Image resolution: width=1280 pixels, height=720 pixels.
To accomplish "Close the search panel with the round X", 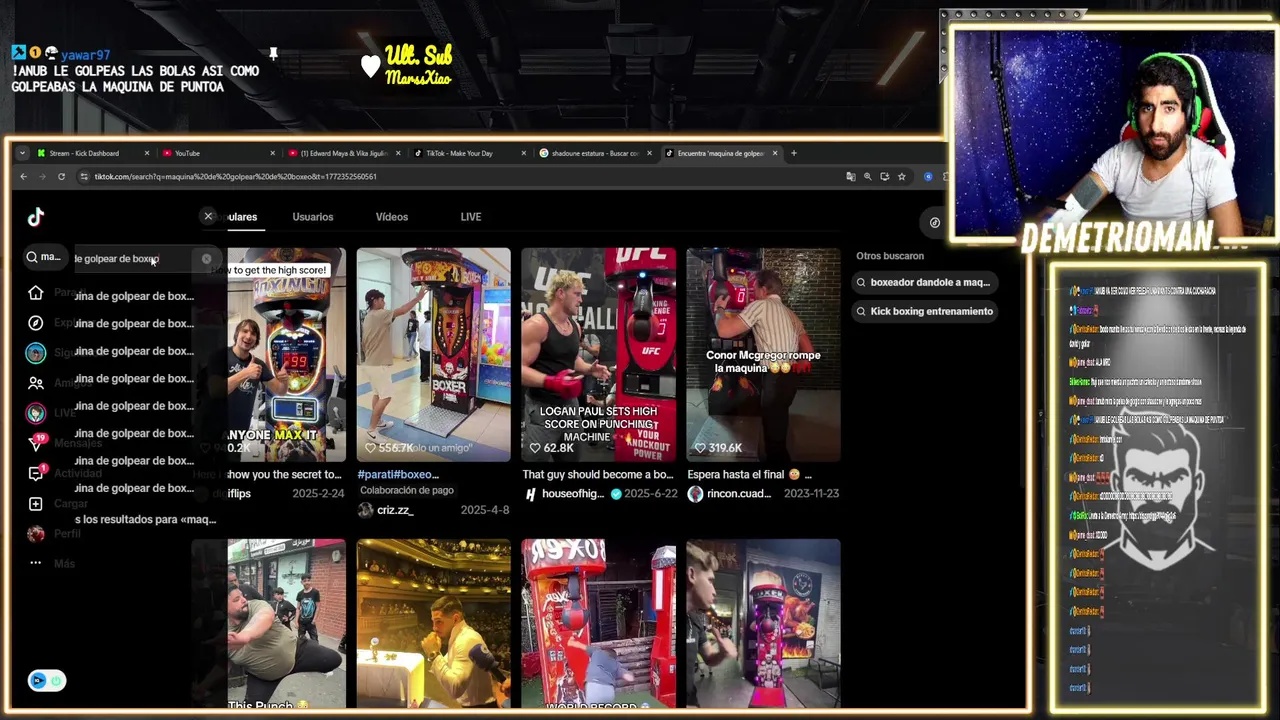I will (x=208, y=216).
